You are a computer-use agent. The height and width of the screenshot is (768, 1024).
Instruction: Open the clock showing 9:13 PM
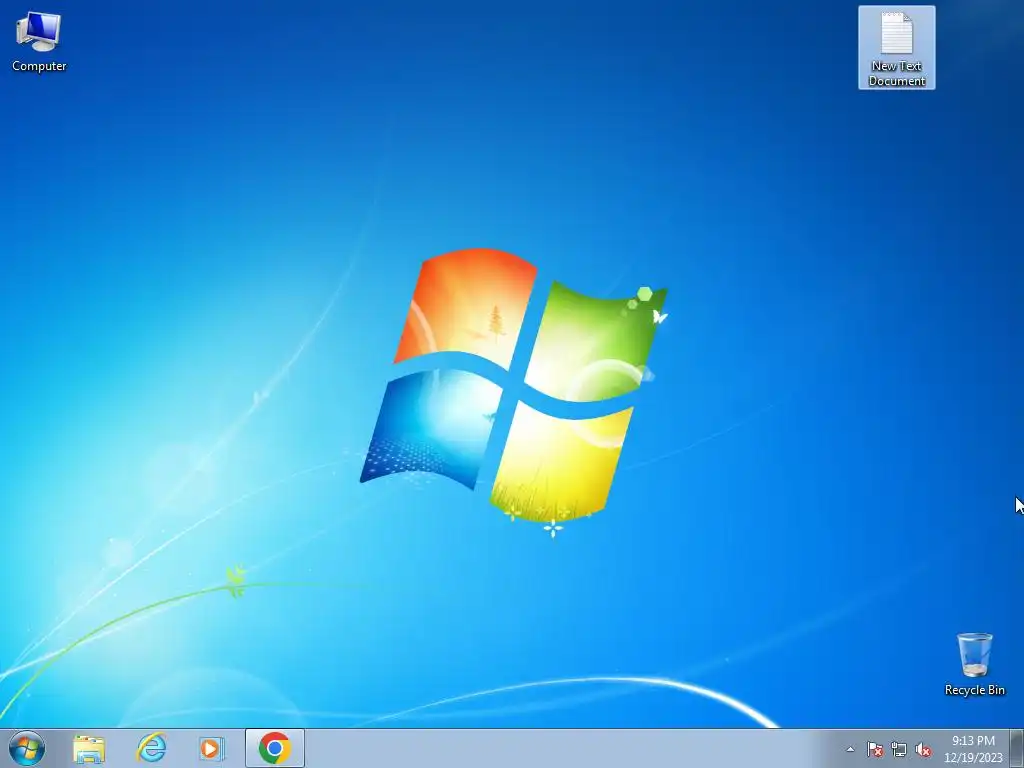click(973, 749)
